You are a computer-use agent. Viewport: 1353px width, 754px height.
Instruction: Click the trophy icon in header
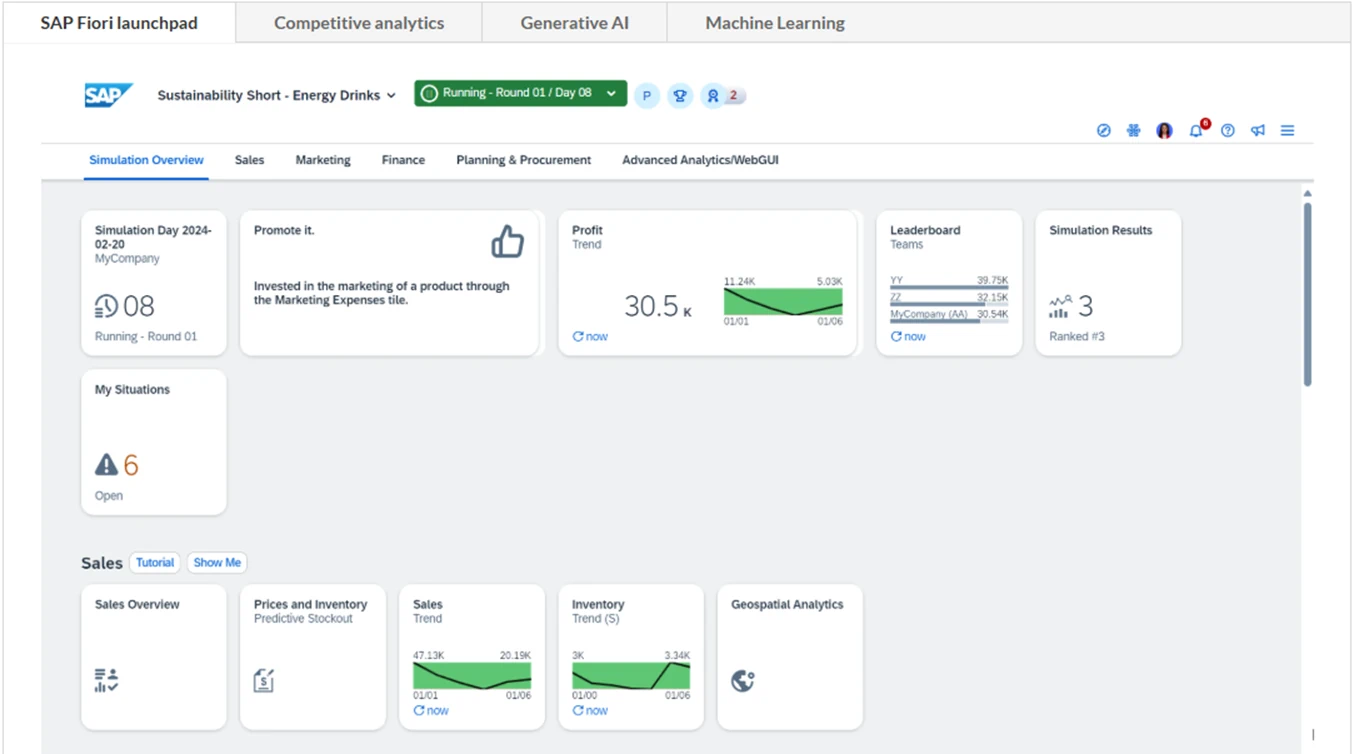pos(680,96)
